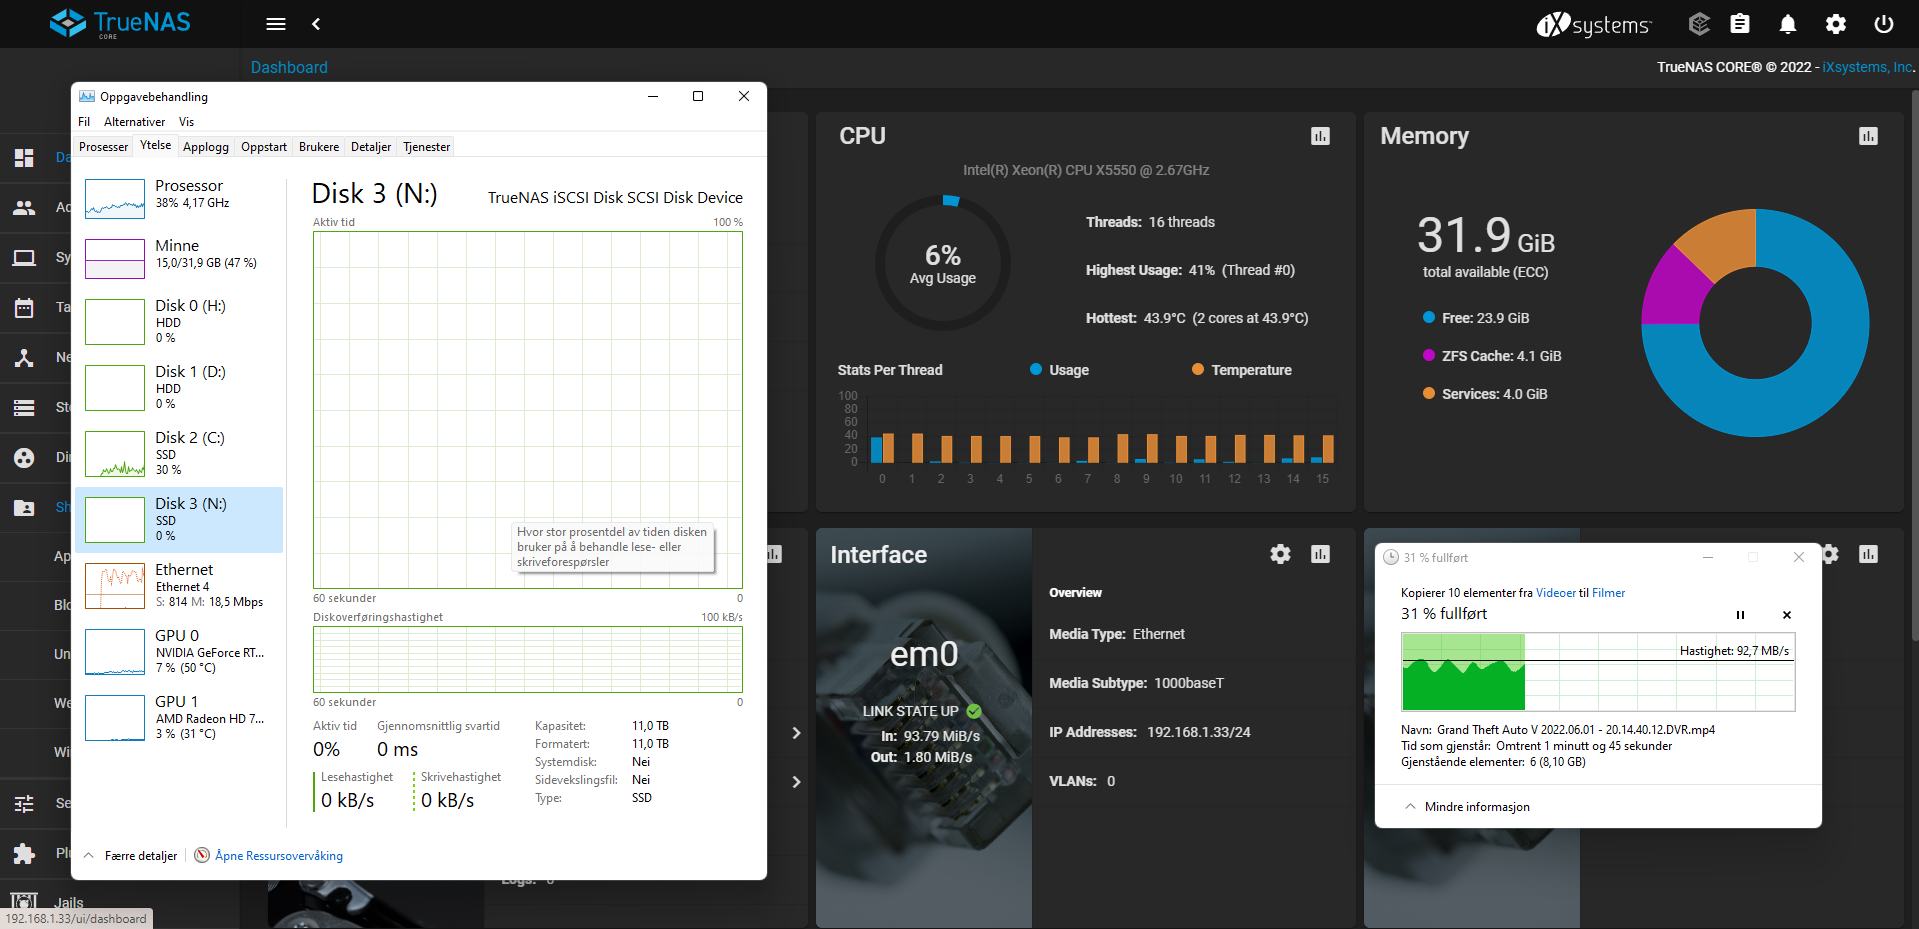1919x929 pixels.
Task: Click the alerts bell icon
Action: pyautogui.click(x=1787, y=24)
